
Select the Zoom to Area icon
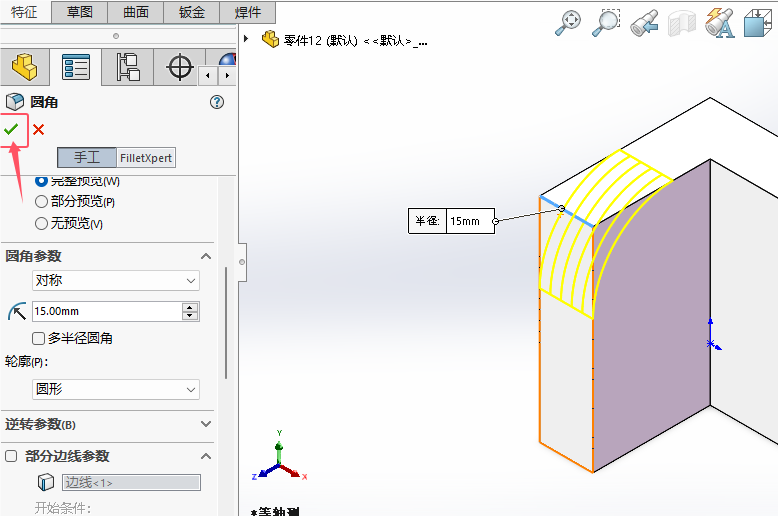coord(606,22)
